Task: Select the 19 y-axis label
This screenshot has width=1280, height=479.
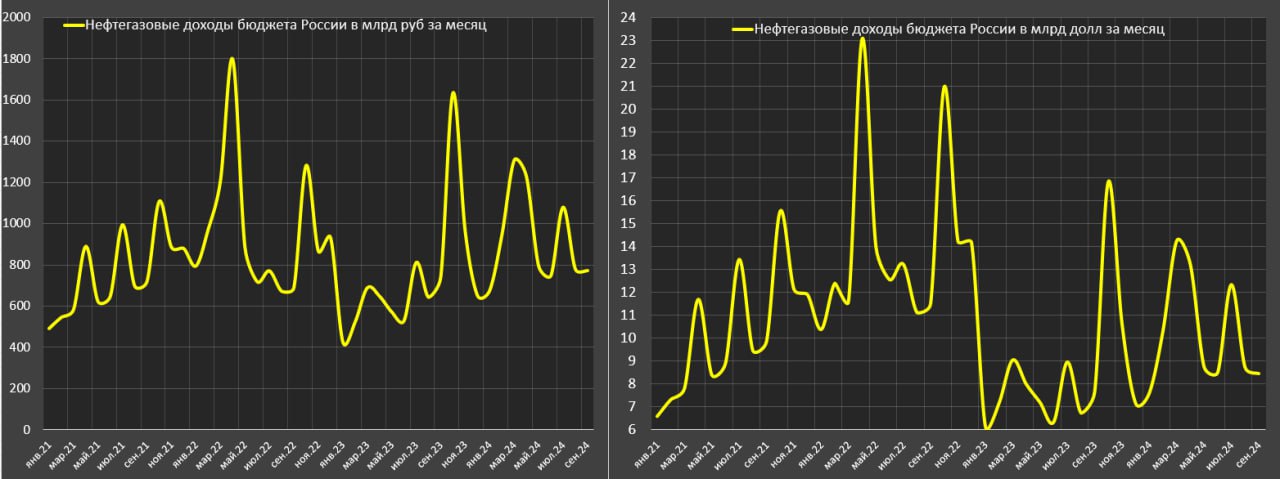Action: [x=629, y=132]
